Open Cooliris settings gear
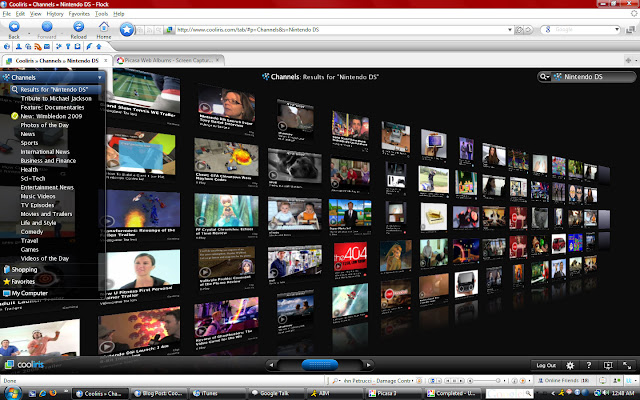This screenshot has width=640, height=400. [x=570, y=365]
